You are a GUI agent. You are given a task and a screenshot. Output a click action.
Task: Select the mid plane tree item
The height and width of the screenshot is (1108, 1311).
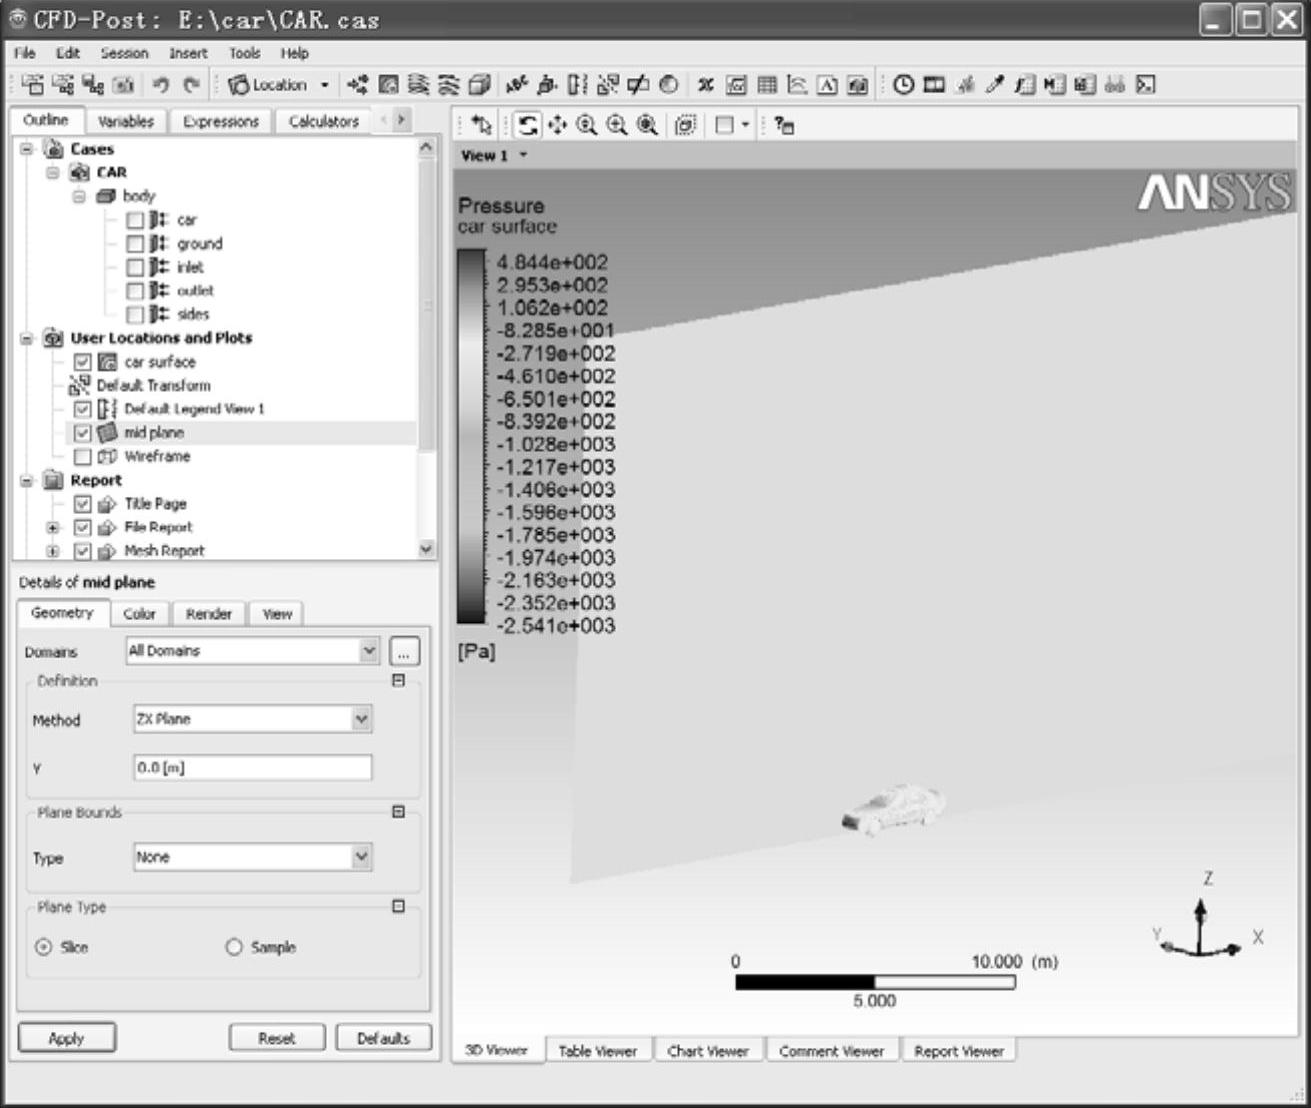(154, 433)
